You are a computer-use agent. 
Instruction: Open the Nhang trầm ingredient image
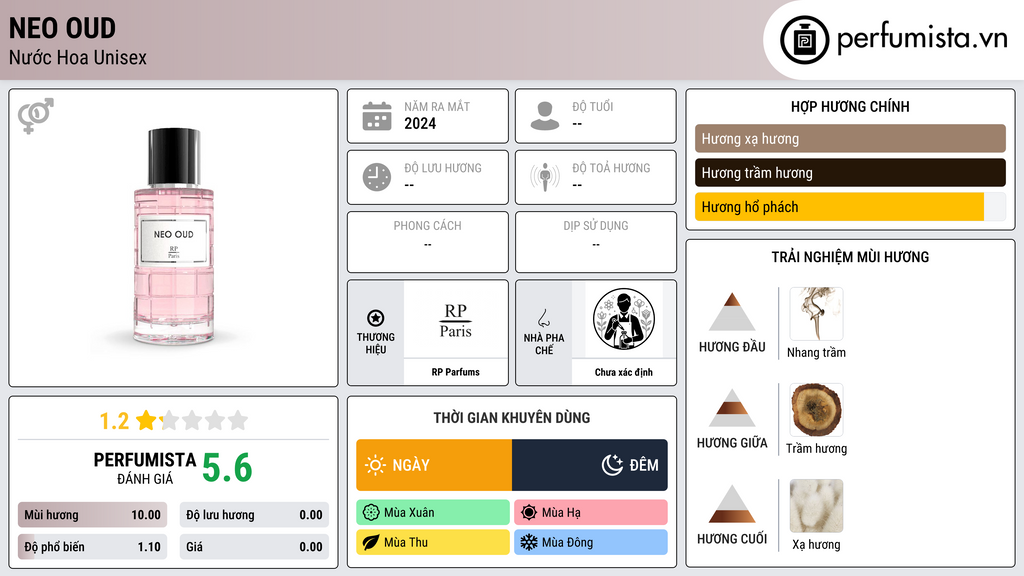click(x=816, y=313)
